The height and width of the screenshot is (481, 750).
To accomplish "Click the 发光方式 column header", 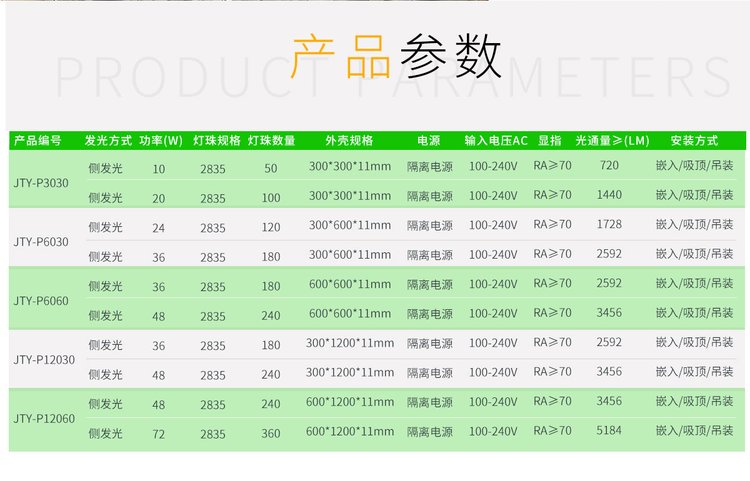I will tap(108, 141).
